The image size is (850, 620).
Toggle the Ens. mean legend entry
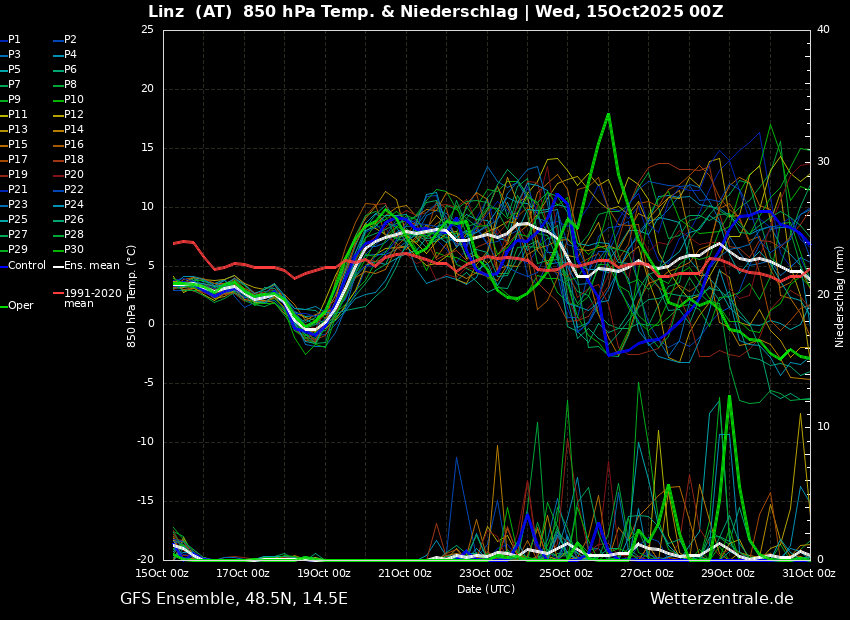(91, 266)
